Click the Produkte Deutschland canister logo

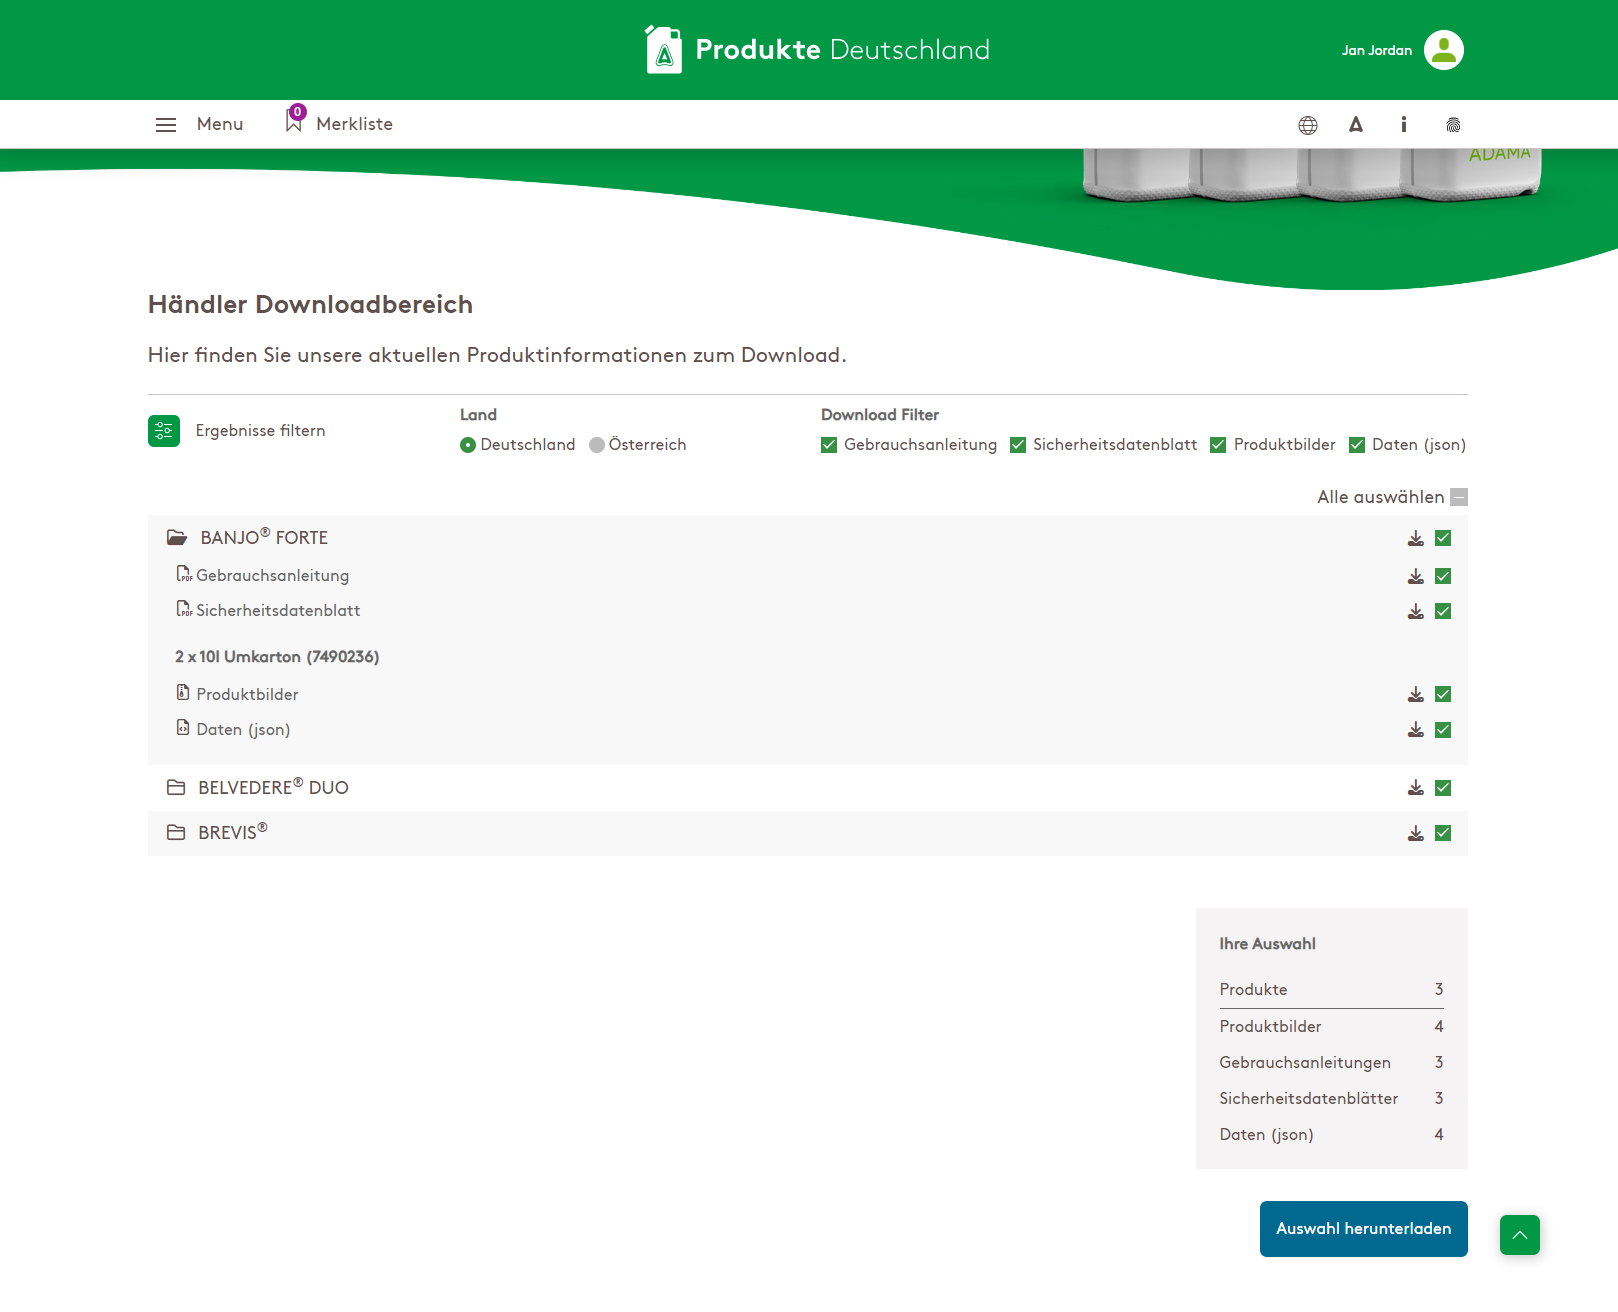pos(664,50)
